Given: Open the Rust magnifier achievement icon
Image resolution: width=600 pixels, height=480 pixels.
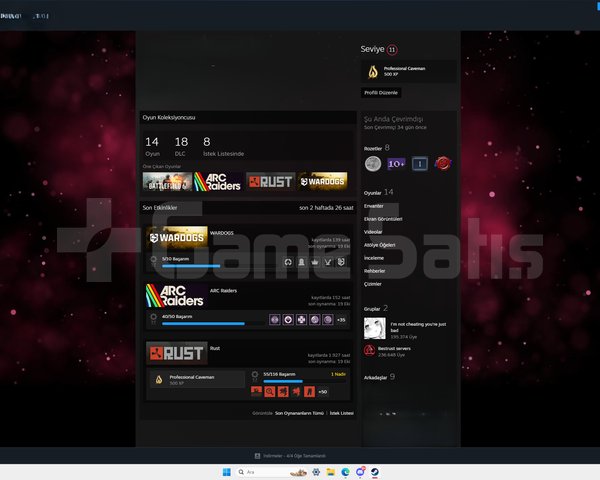Looking at the screenshot, I should pos(270,392).
